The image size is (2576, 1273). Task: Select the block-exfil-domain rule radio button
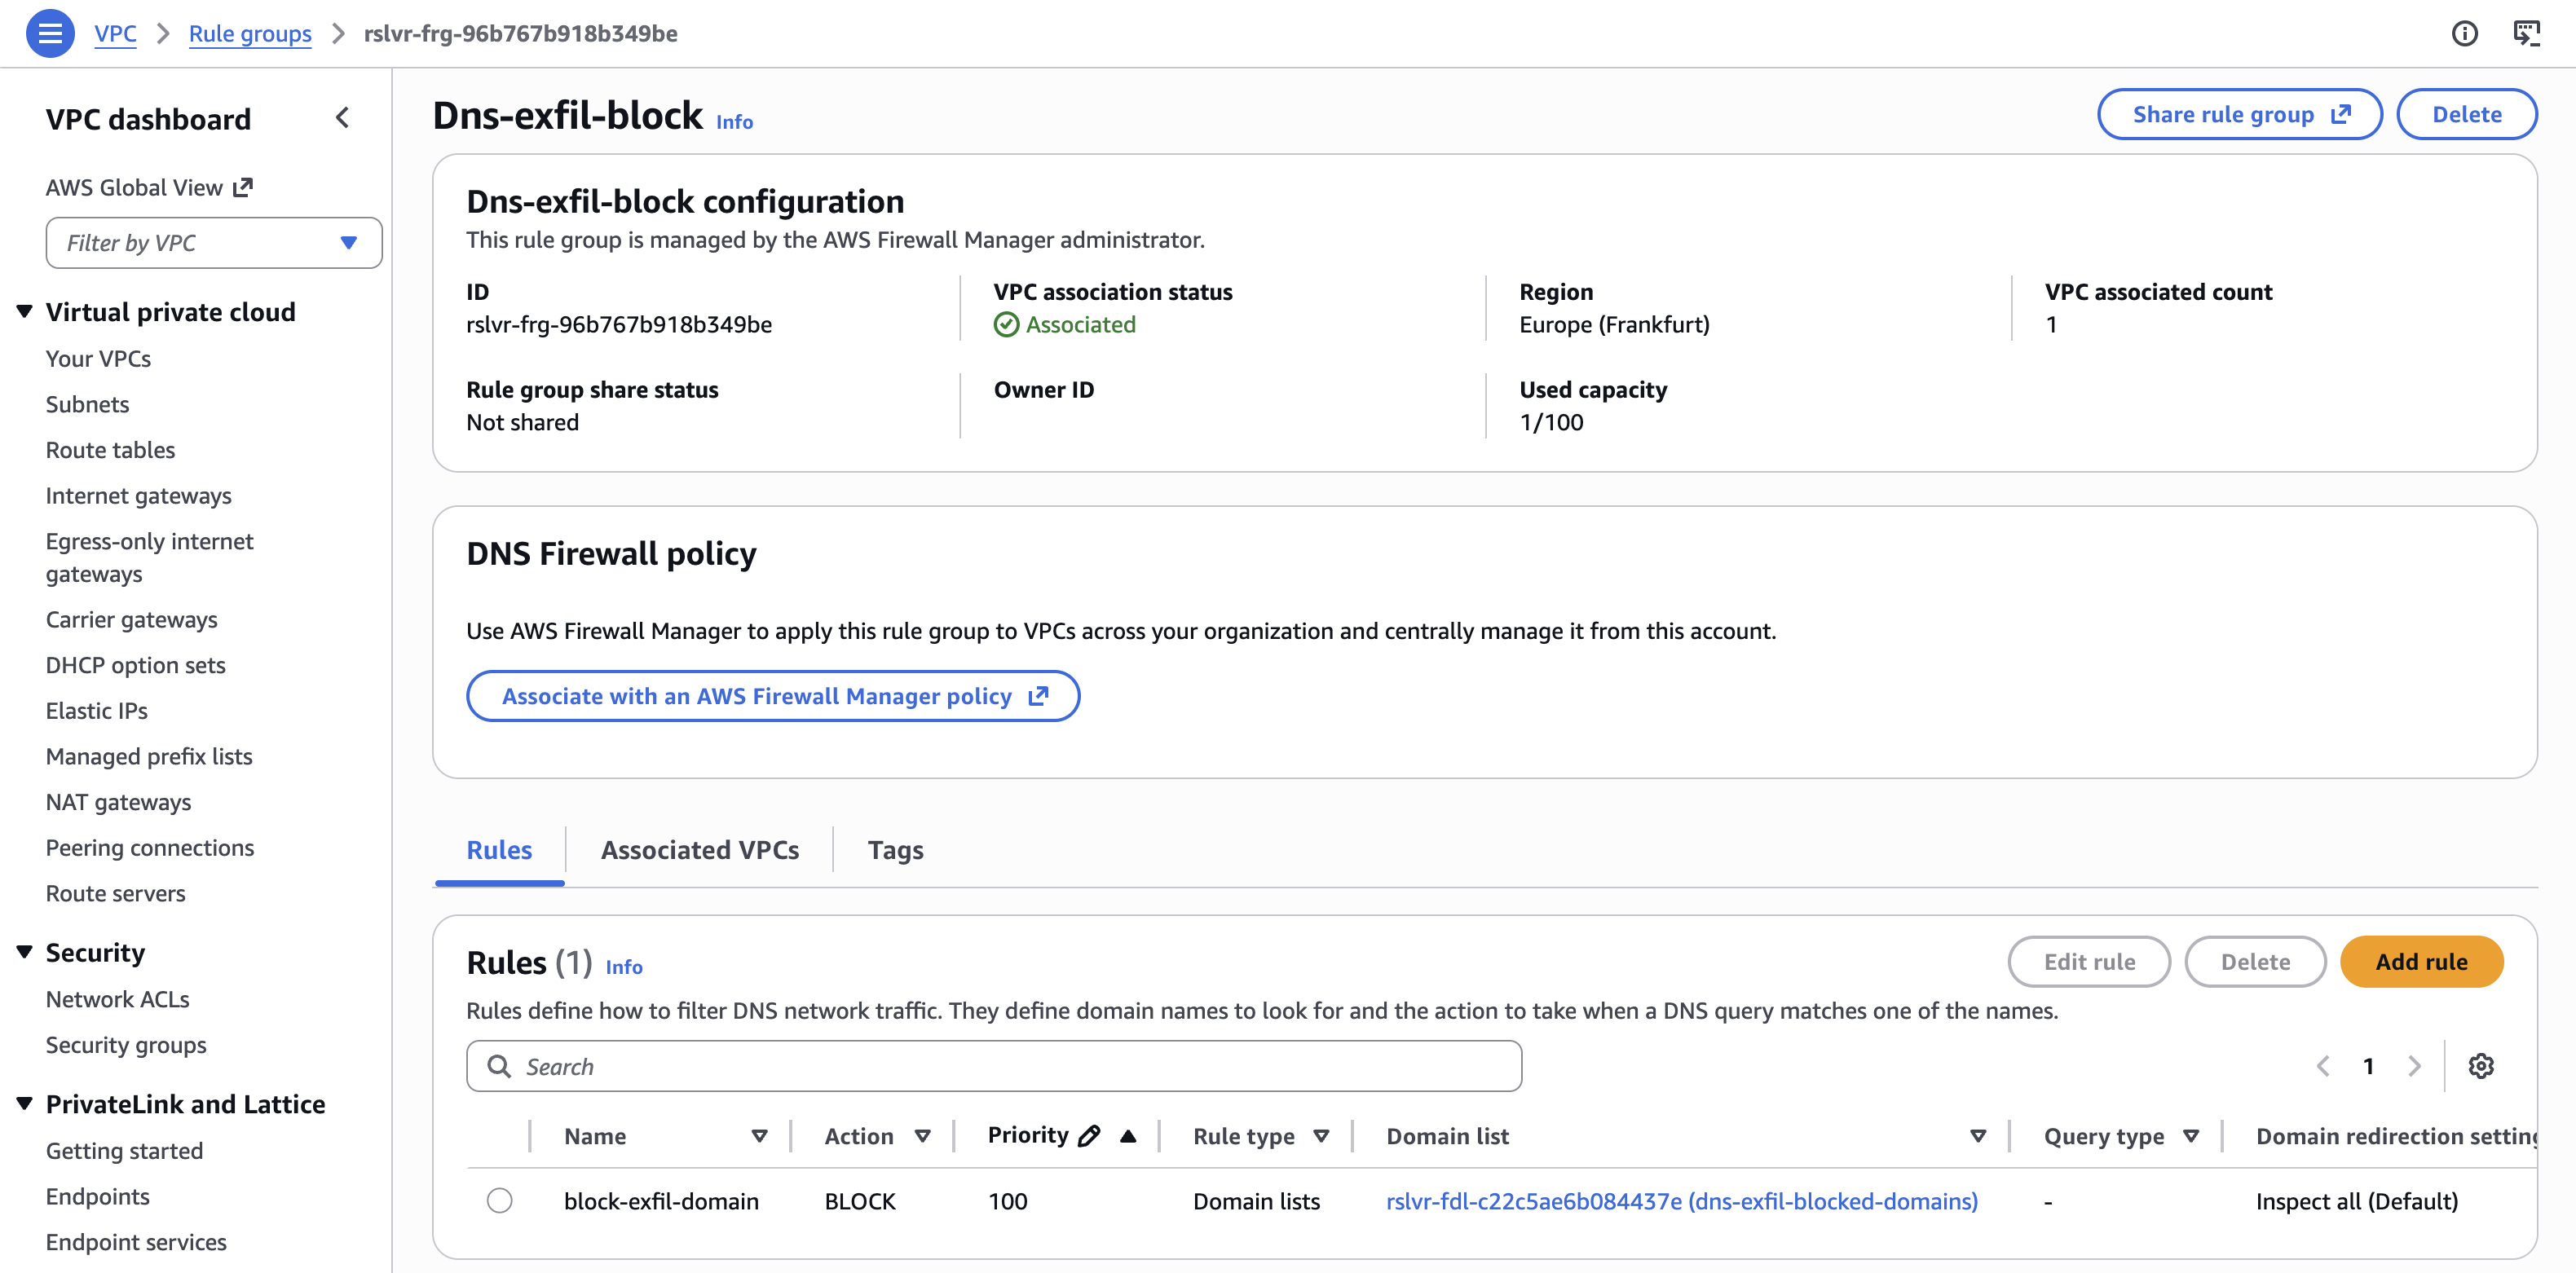coord(499,1201)
